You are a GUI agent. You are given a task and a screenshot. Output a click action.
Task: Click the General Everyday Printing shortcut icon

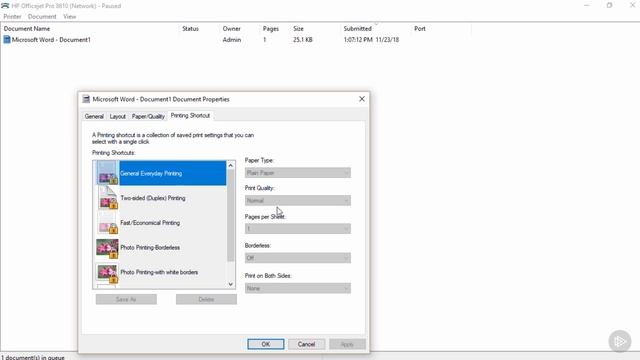(107, 173)
